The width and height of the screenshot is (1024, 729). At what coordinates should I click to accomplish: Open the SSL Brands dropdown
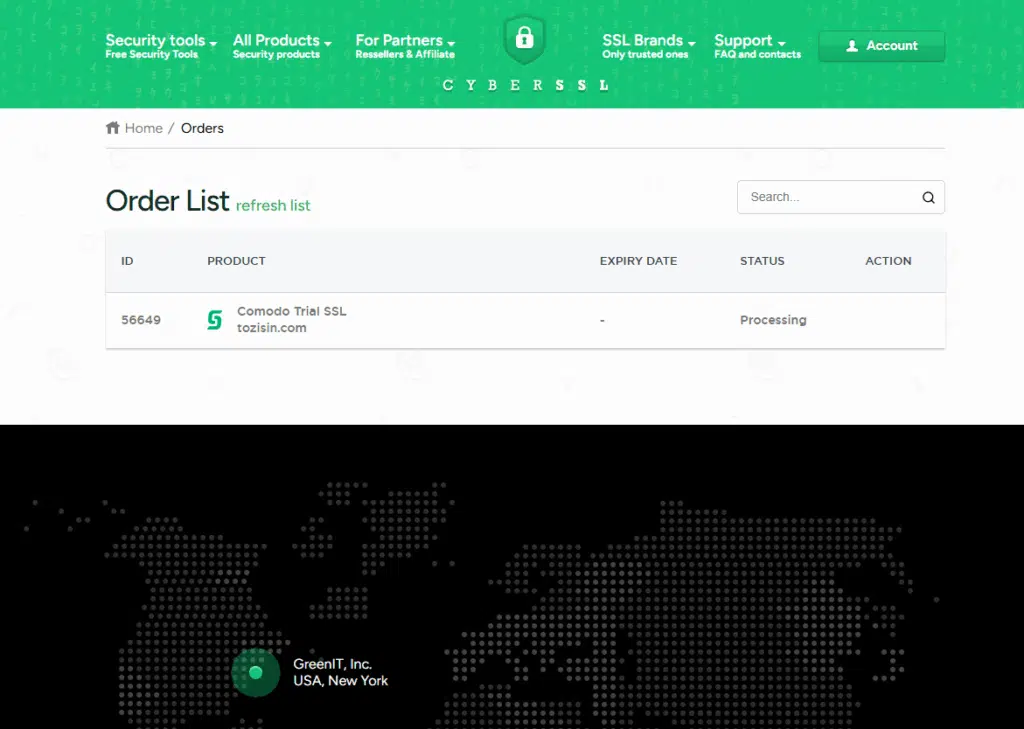(x=648, y=46)
